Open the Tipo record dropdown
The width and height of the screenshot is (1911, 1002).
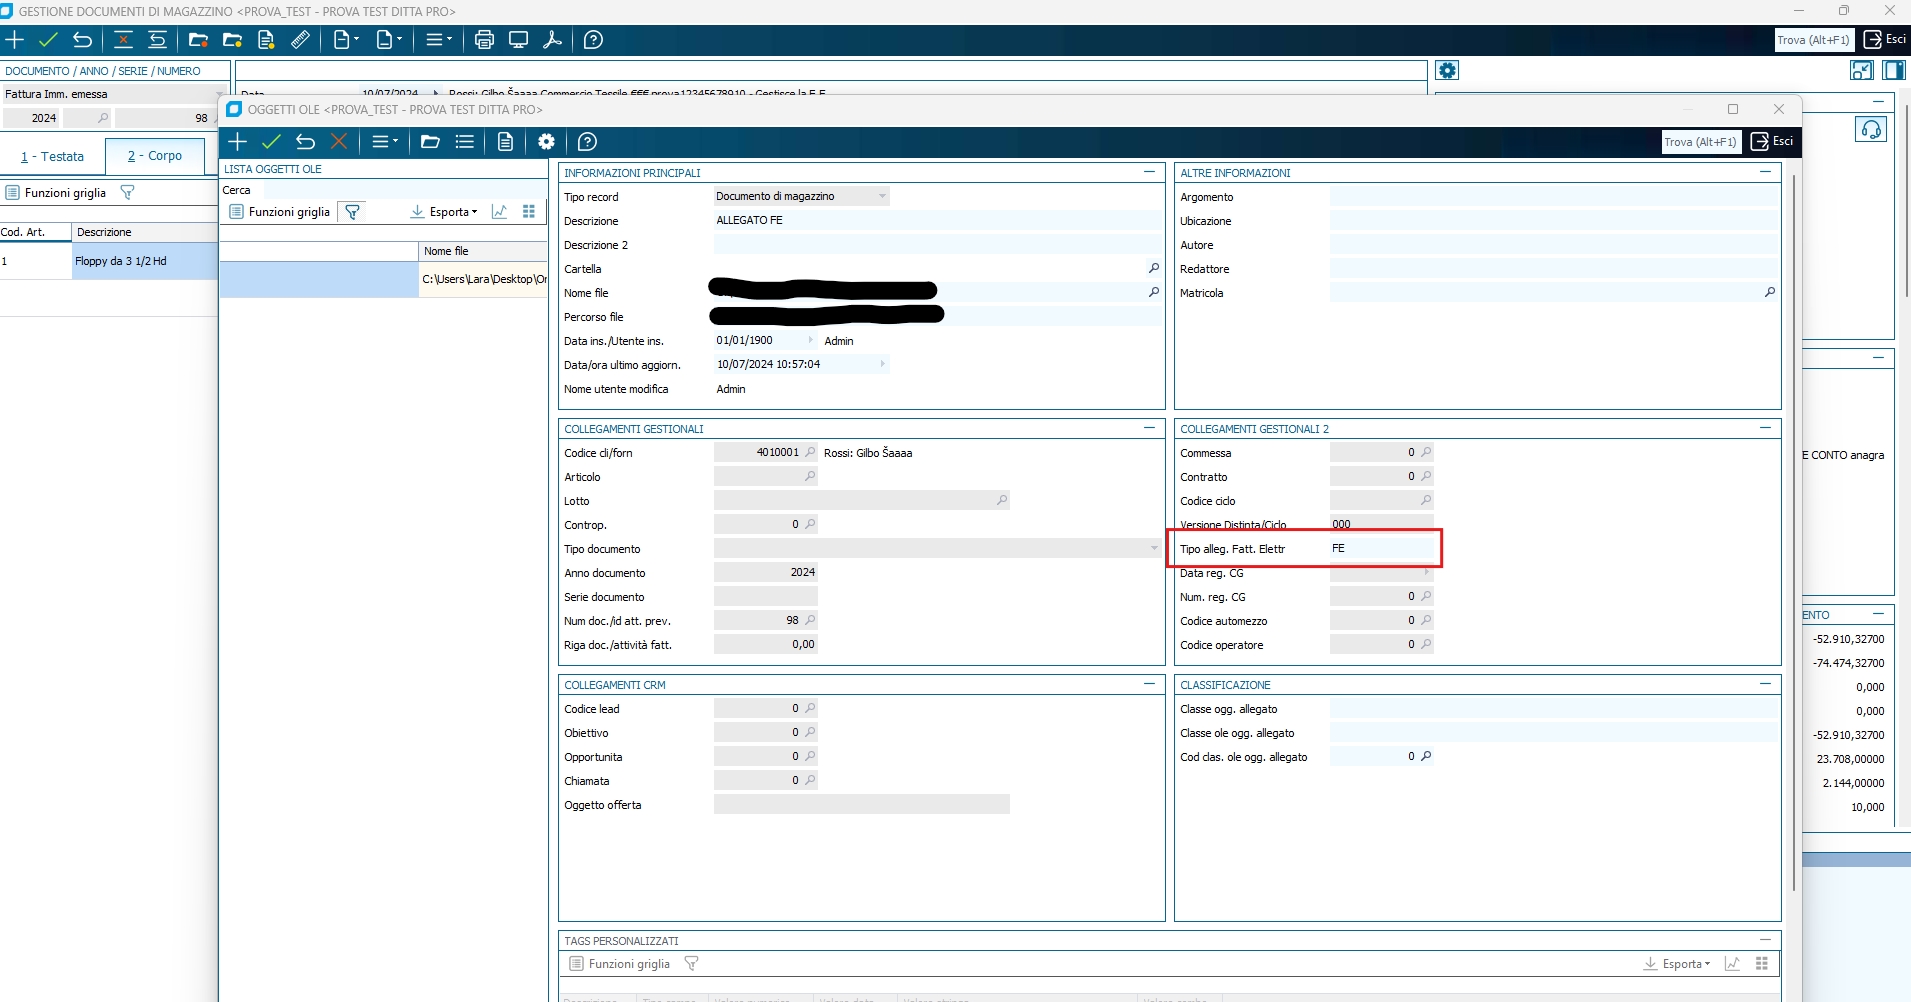881,197
